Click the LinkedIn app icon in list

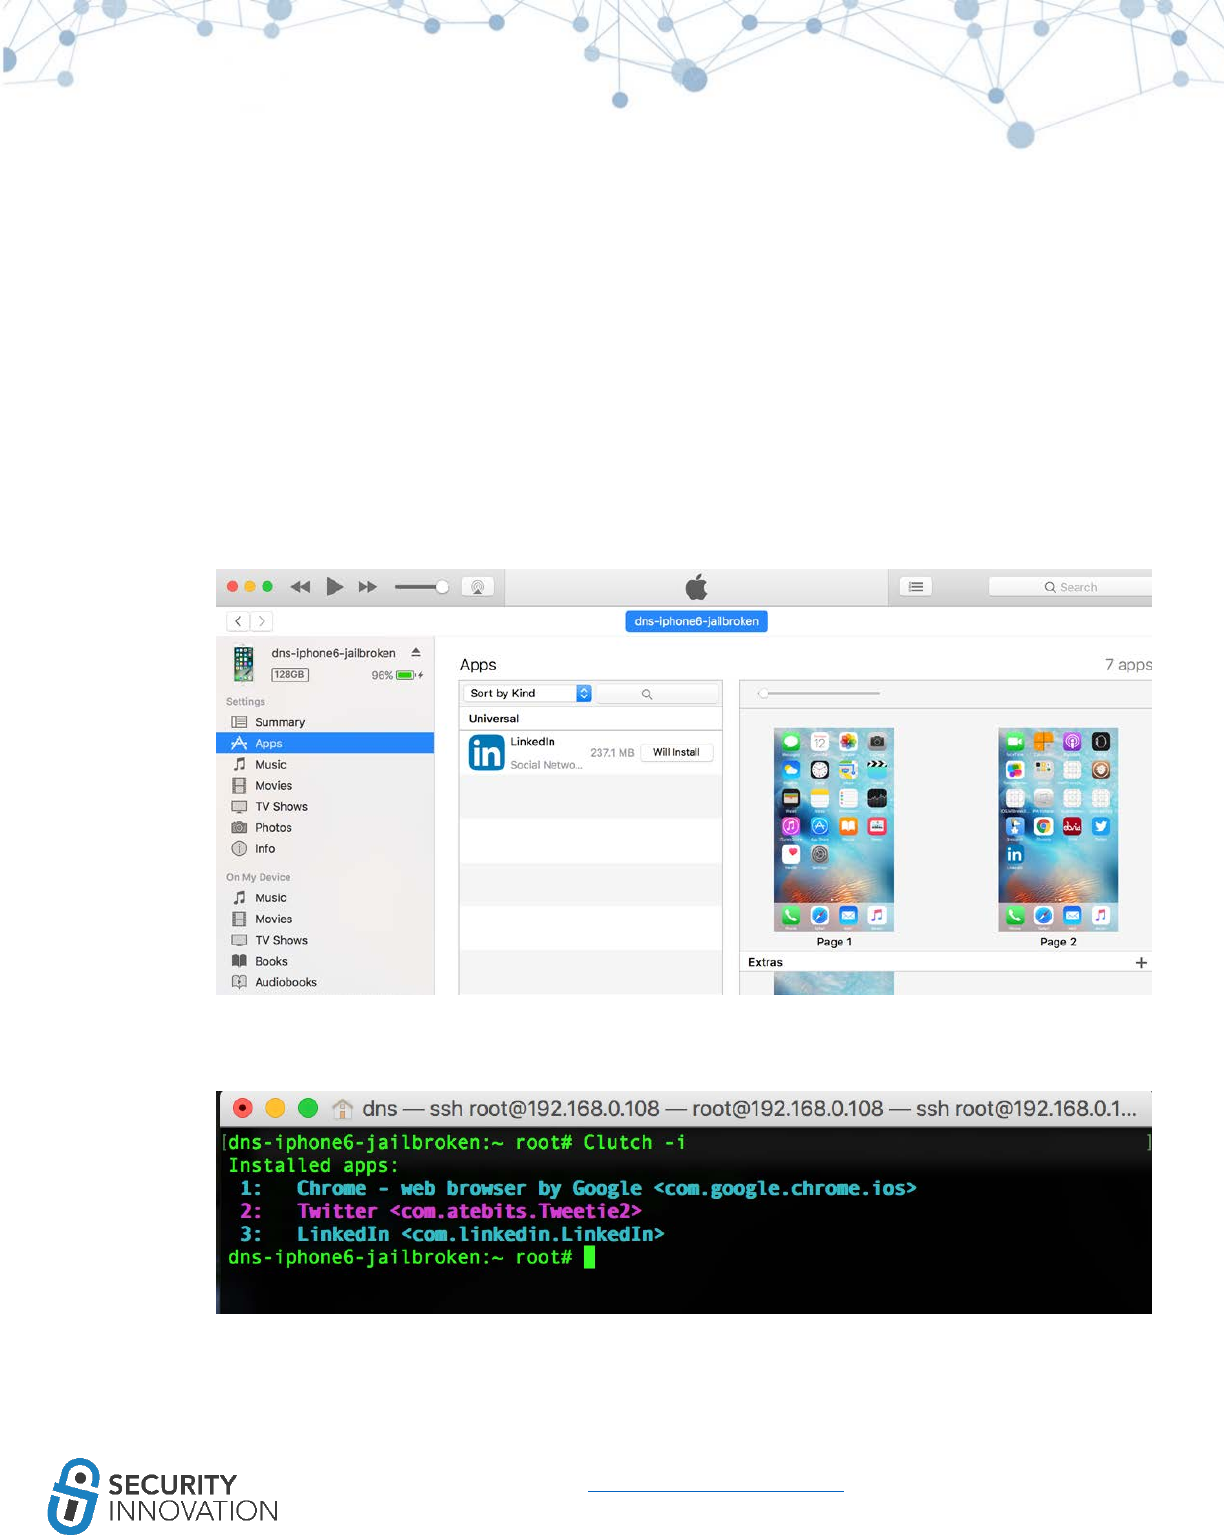486,753
